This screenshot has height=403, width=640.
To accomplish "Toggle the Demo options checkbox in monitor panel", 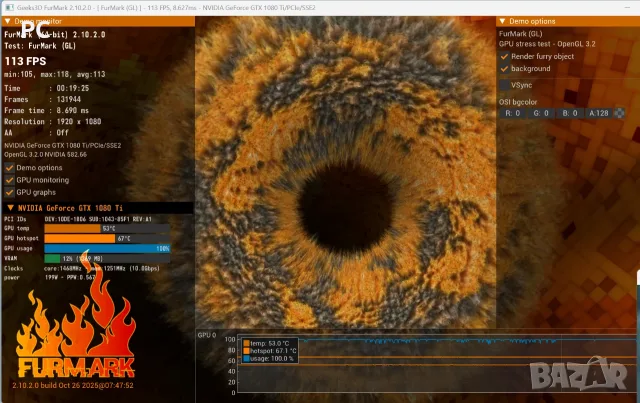I will (x=9, y=168).
